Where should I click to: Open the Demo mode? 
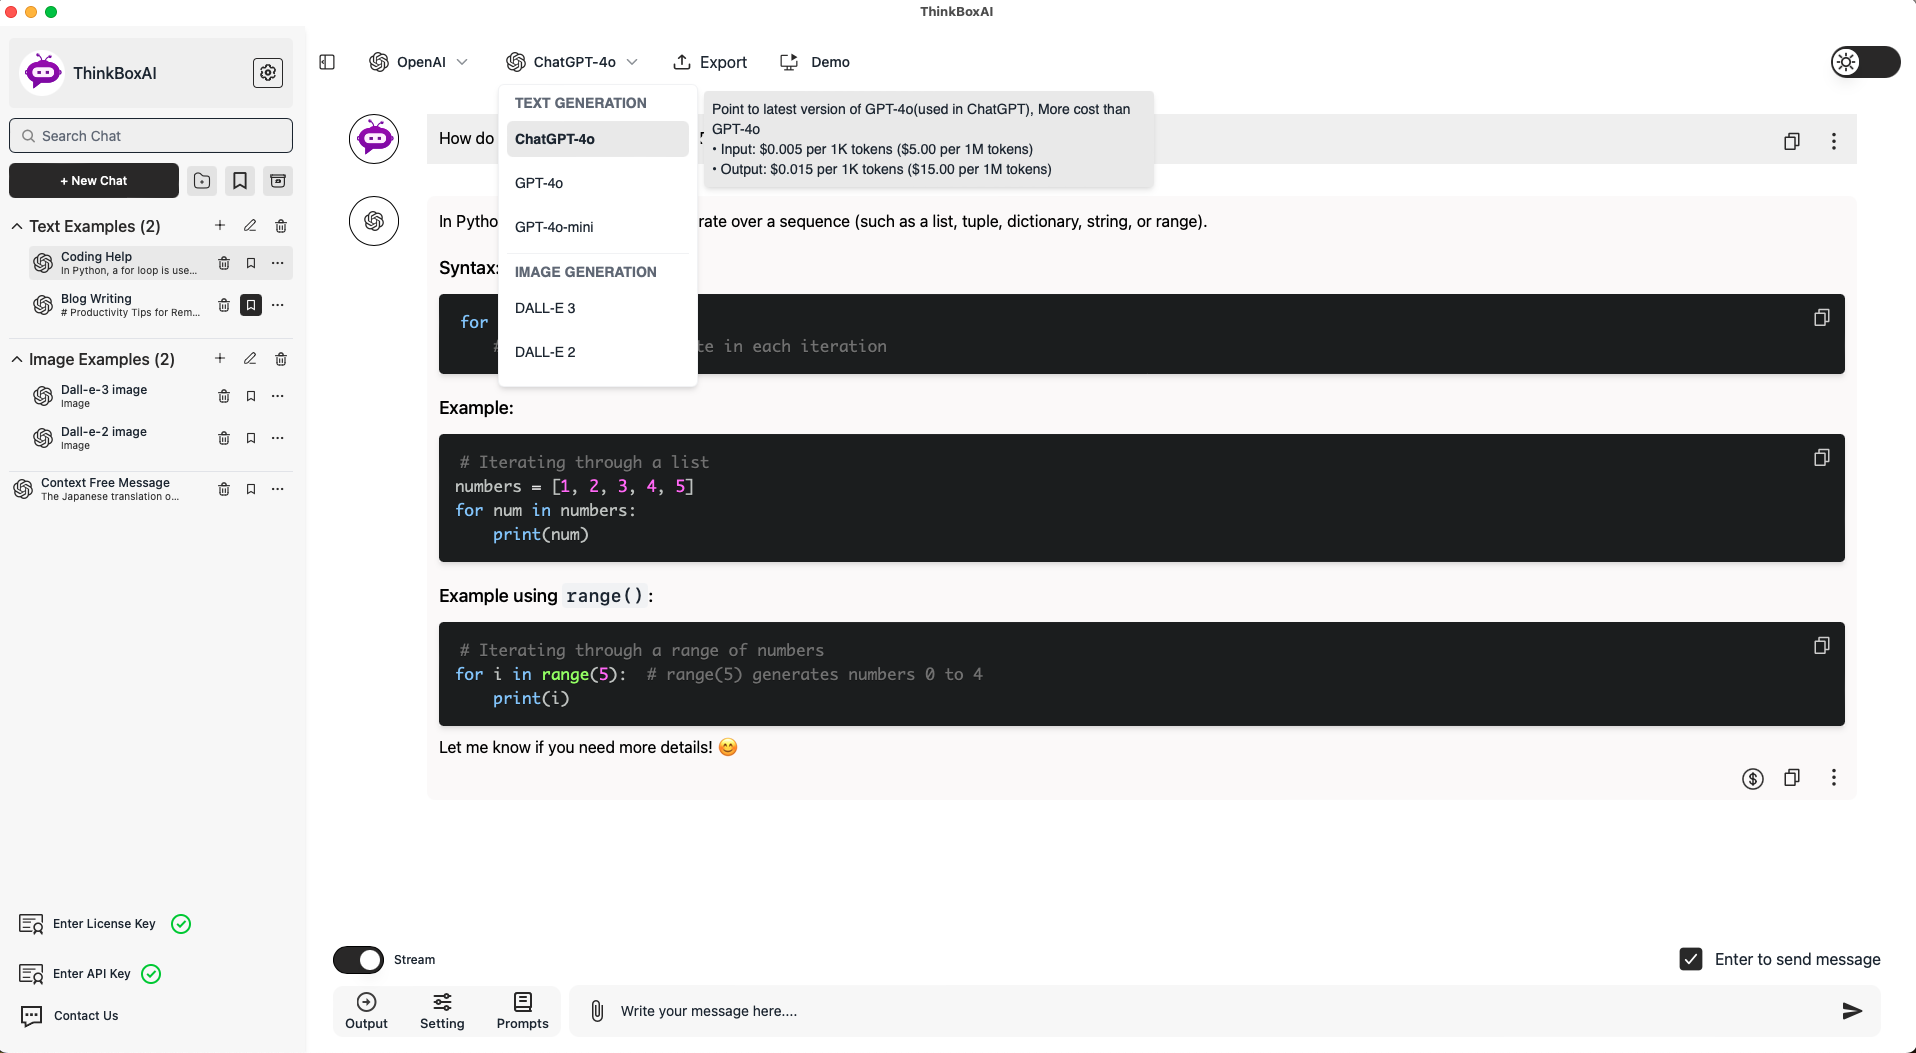pos(815,62)
